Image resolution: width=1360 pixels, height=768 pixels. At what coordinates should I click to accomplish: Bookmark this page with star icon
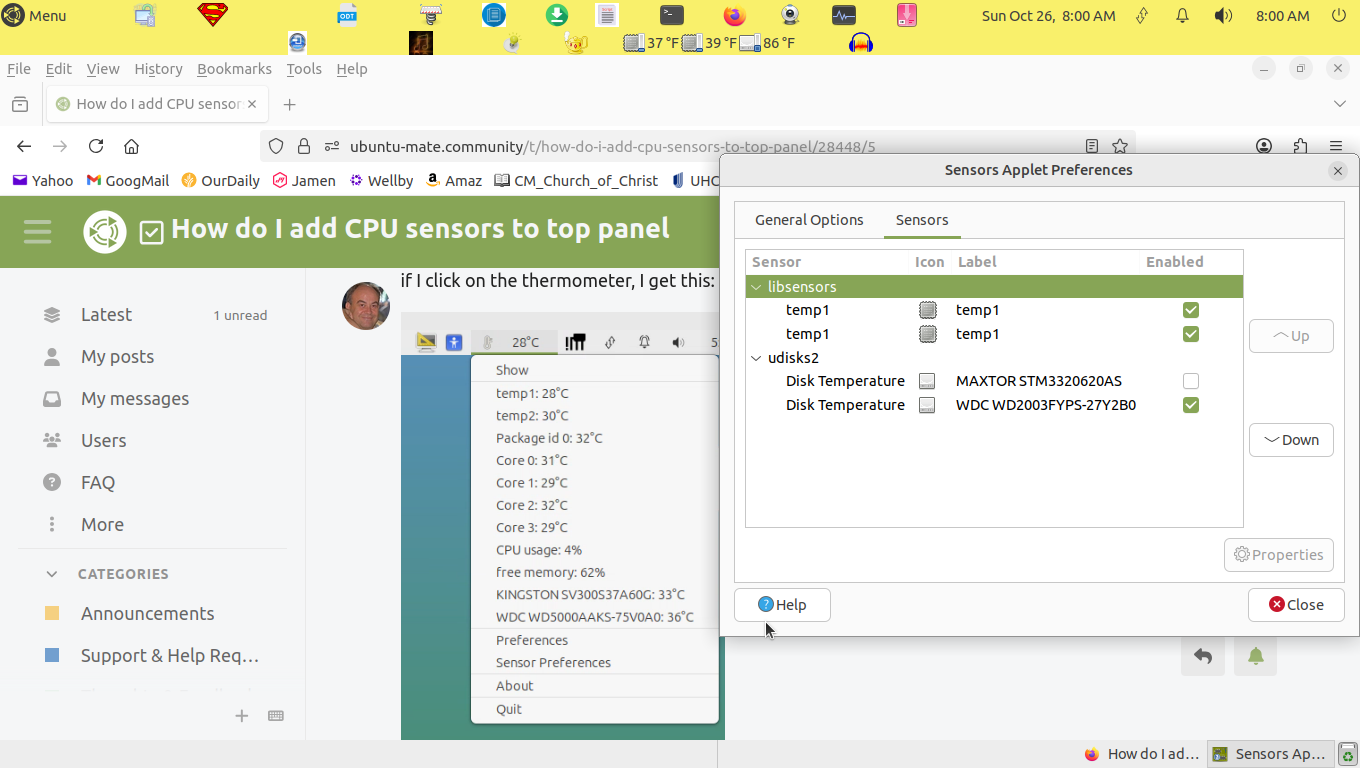1120,146
